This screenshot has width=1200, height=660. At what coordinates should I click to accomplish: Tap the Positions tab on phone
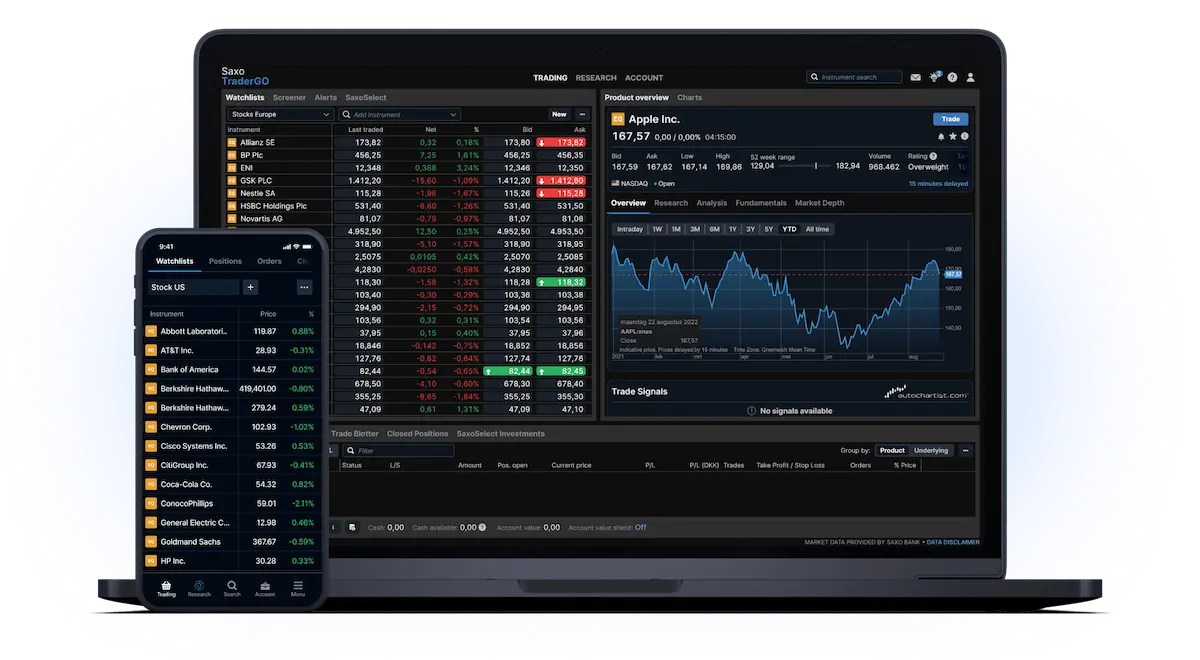[x=225, y=261]
